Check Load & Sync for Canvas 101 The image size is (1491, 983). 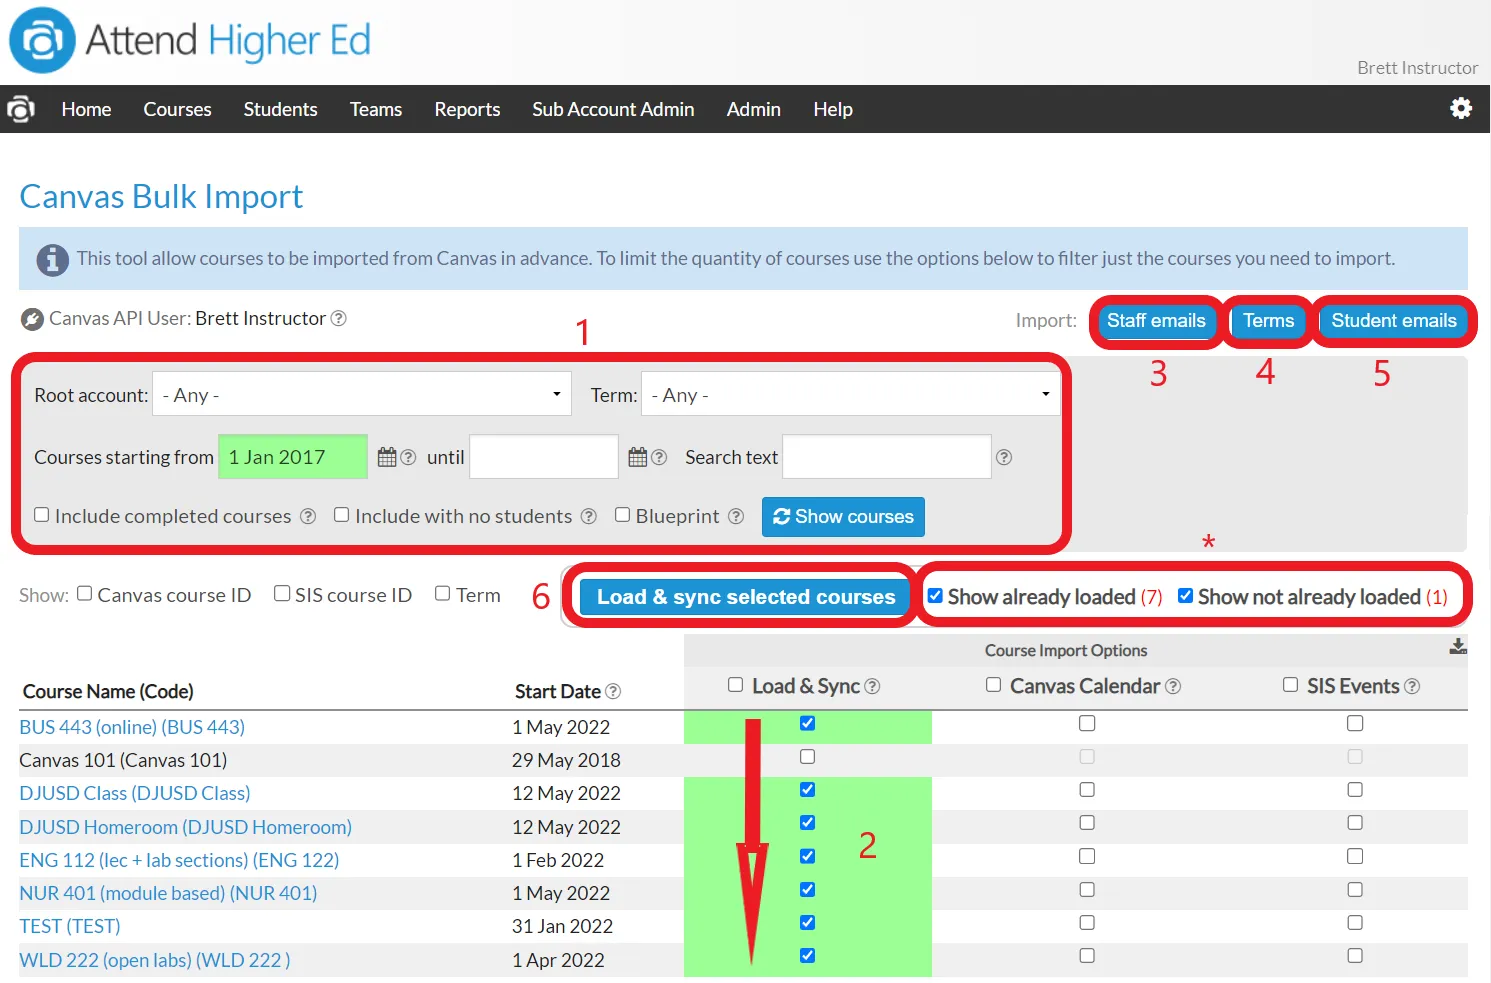(807, 757)
